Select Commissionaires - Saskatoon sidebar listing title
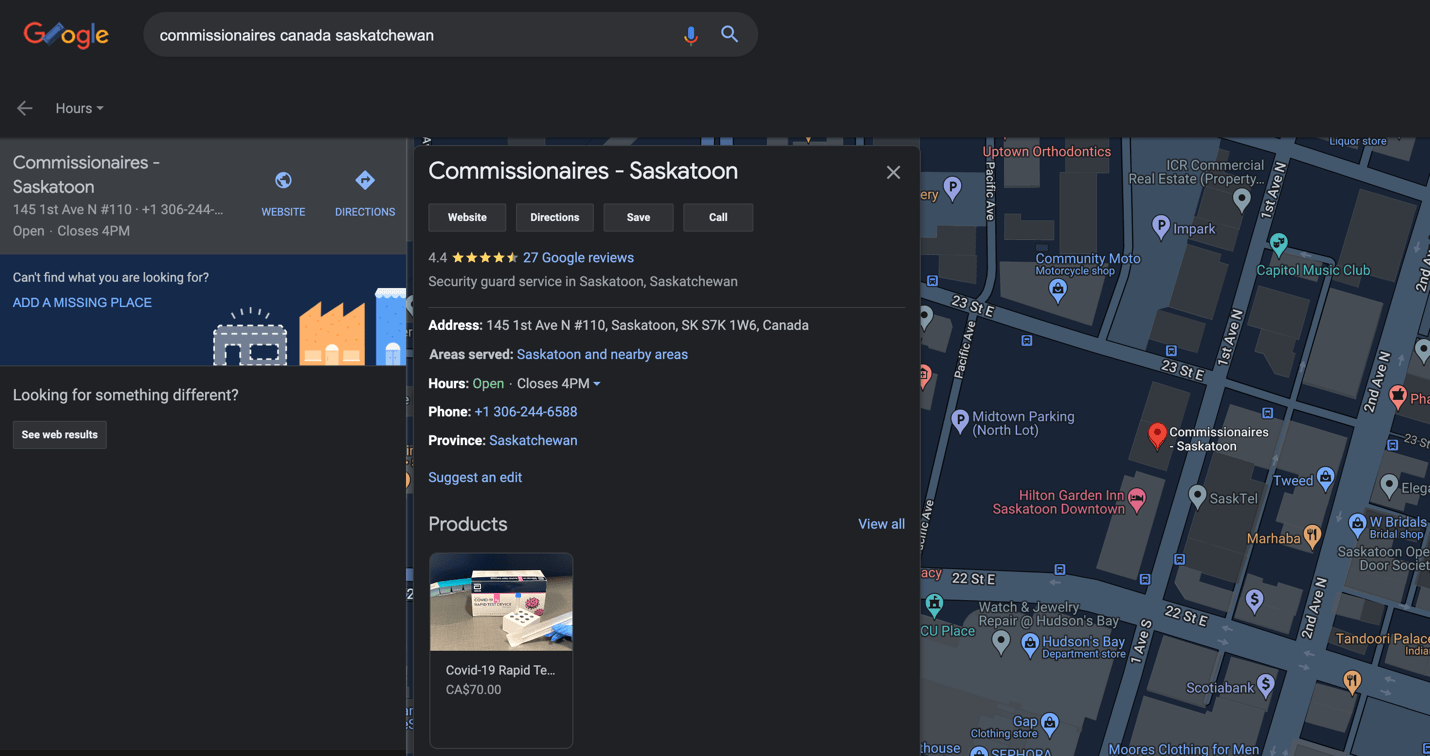The height and width of the screenshot is (756, 1430). pos(86,174)
